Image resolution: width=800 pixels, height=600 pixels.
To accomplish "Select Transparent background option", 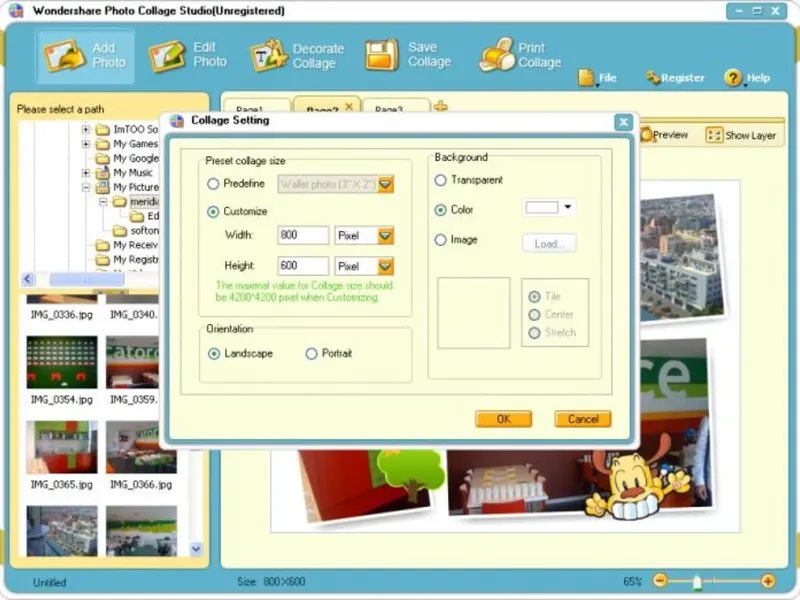I will pos(440,180).
